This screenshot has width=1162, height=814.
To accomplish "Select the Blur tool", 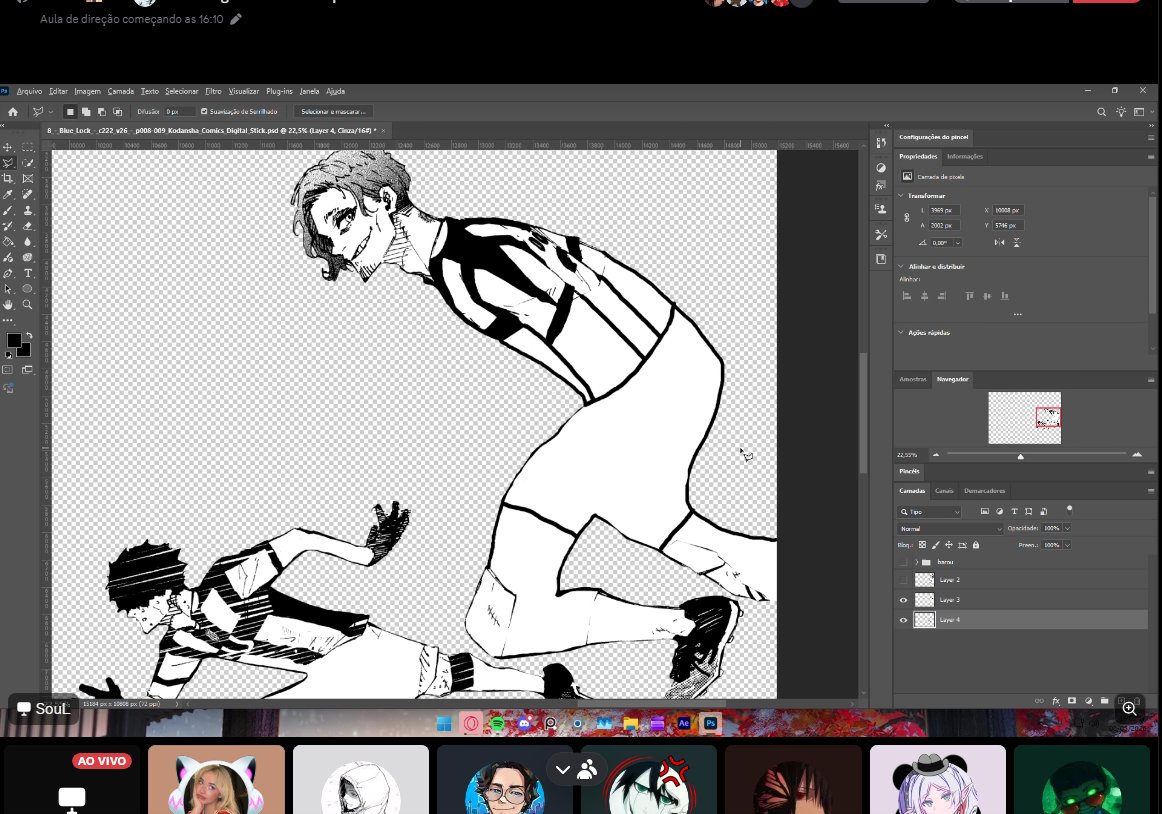I will (x=27, y=242).
